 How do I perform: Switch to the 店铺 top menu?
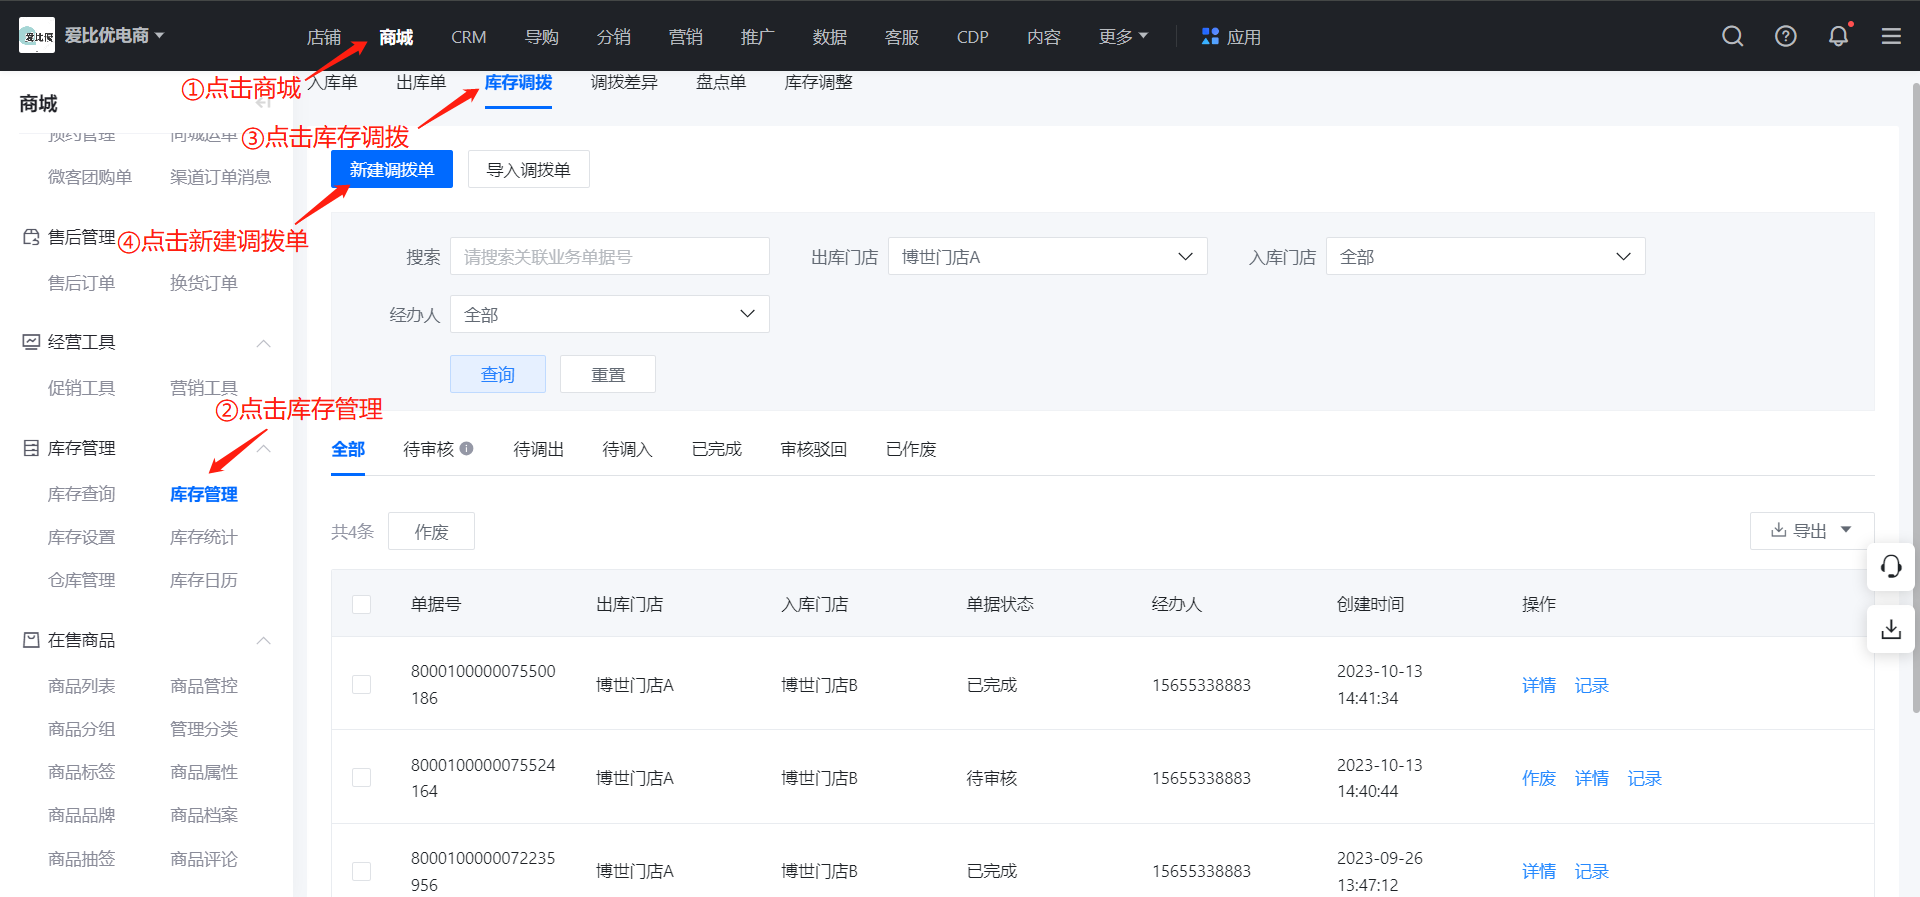[x=324, y=37]
